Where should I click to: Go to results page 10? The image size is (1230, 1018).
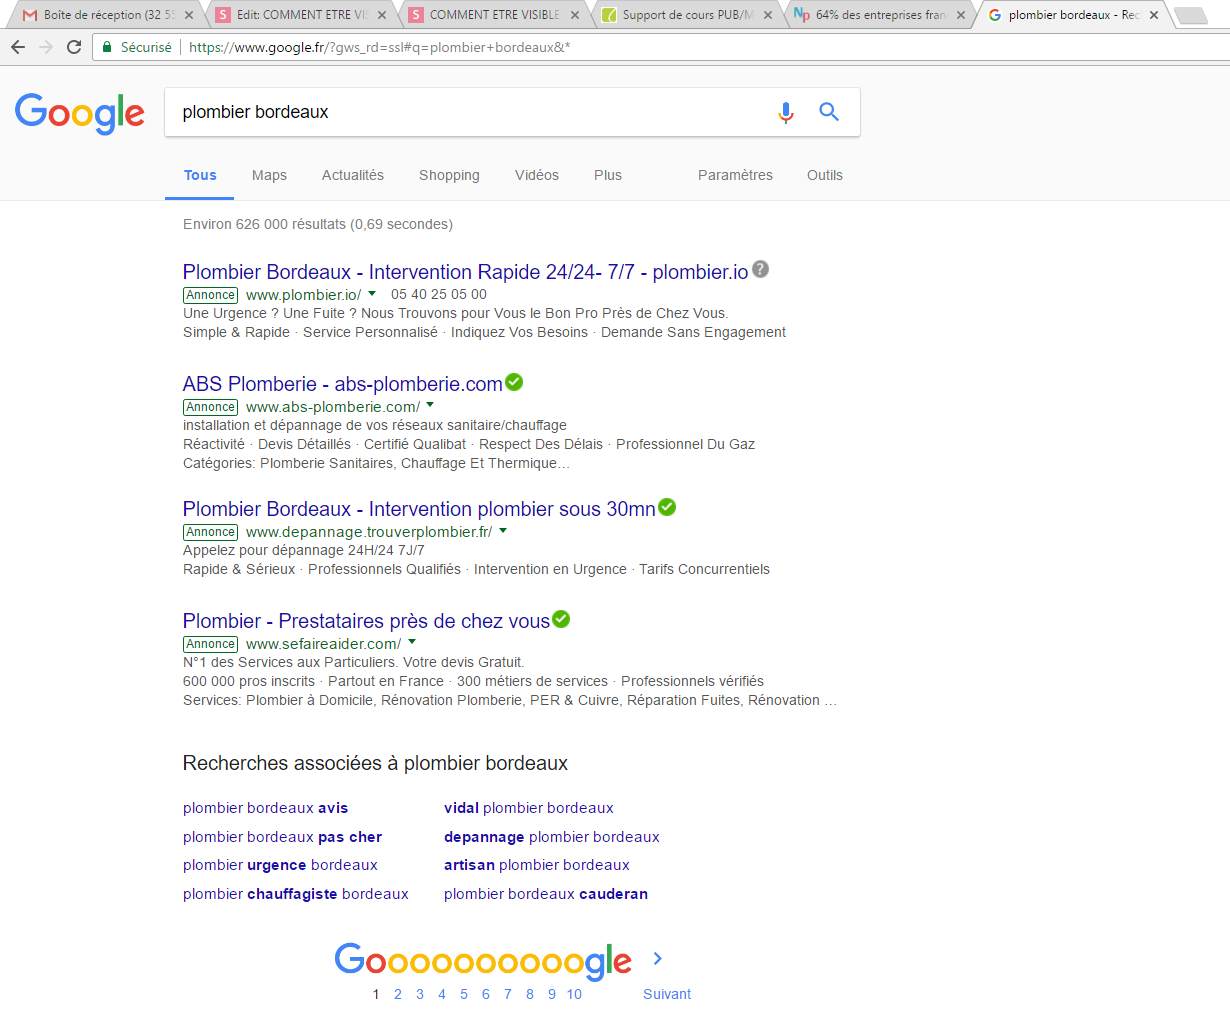(x=574, y=994)
